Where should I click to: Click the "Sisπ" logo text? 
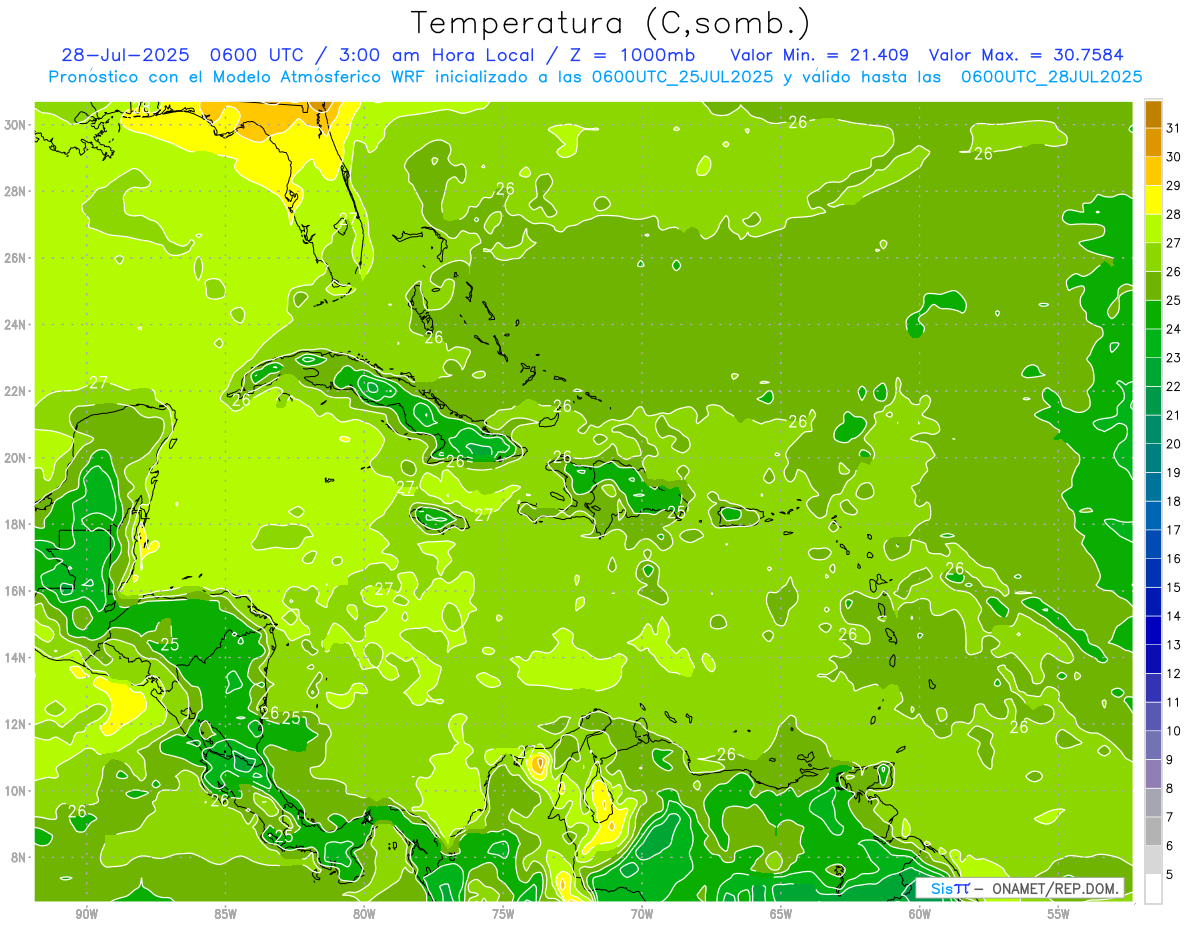(x=949, y=888)
